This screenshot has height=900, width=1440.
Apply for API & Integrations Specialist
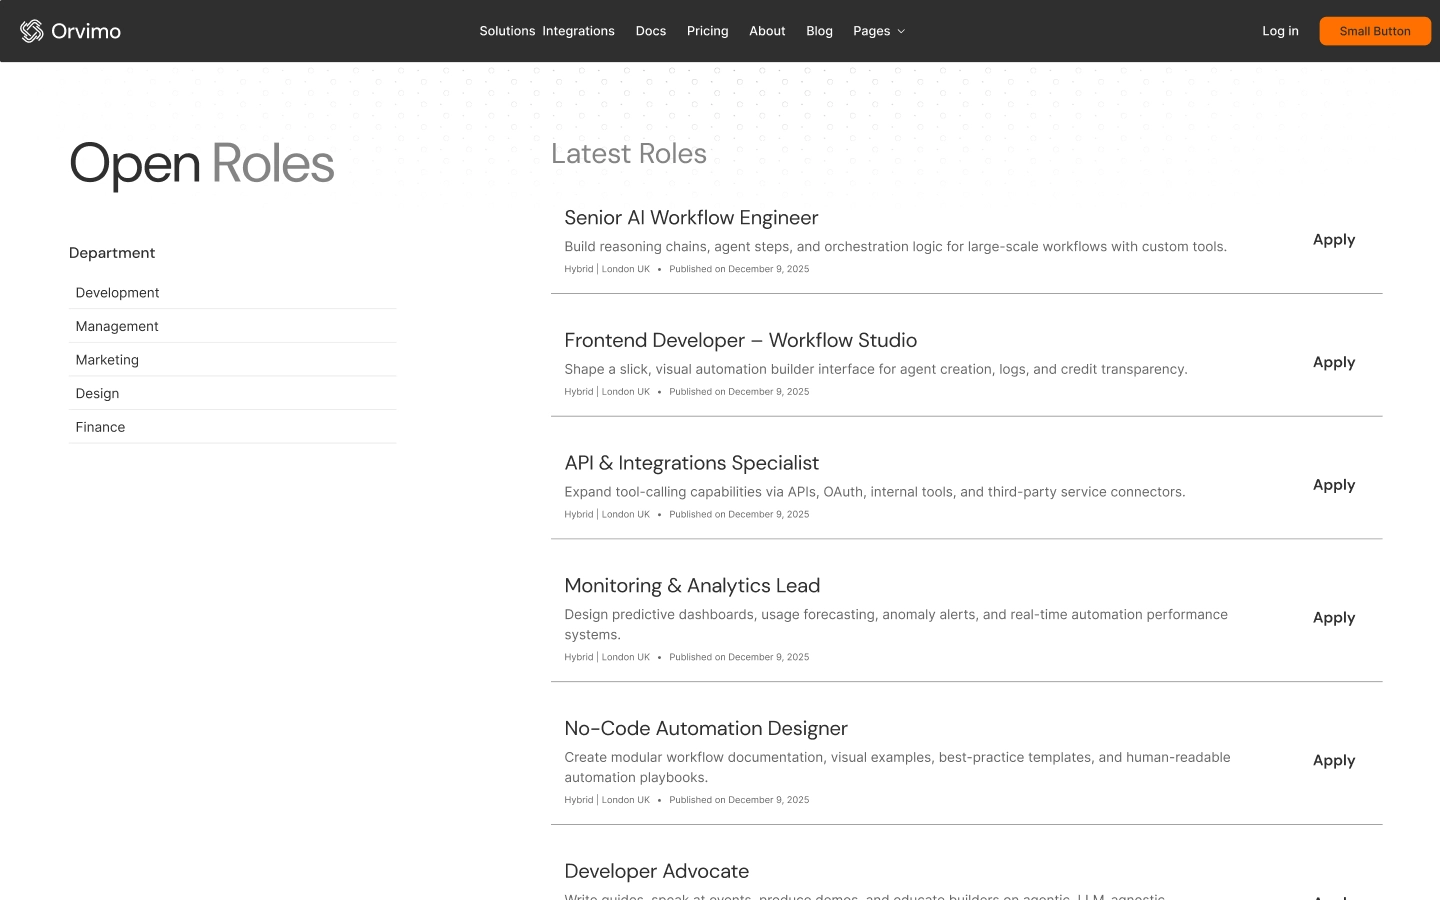(1334, 485)
